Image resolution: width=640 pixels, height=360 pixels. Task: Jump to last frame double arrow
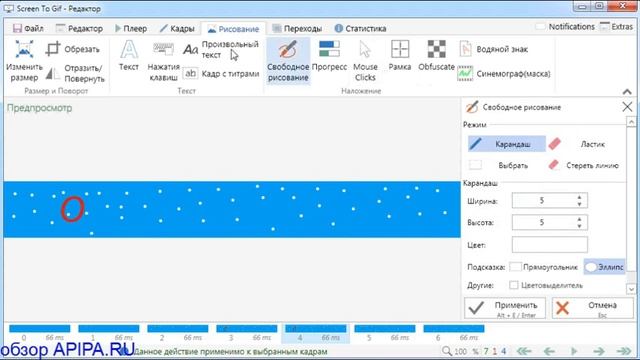624,351
